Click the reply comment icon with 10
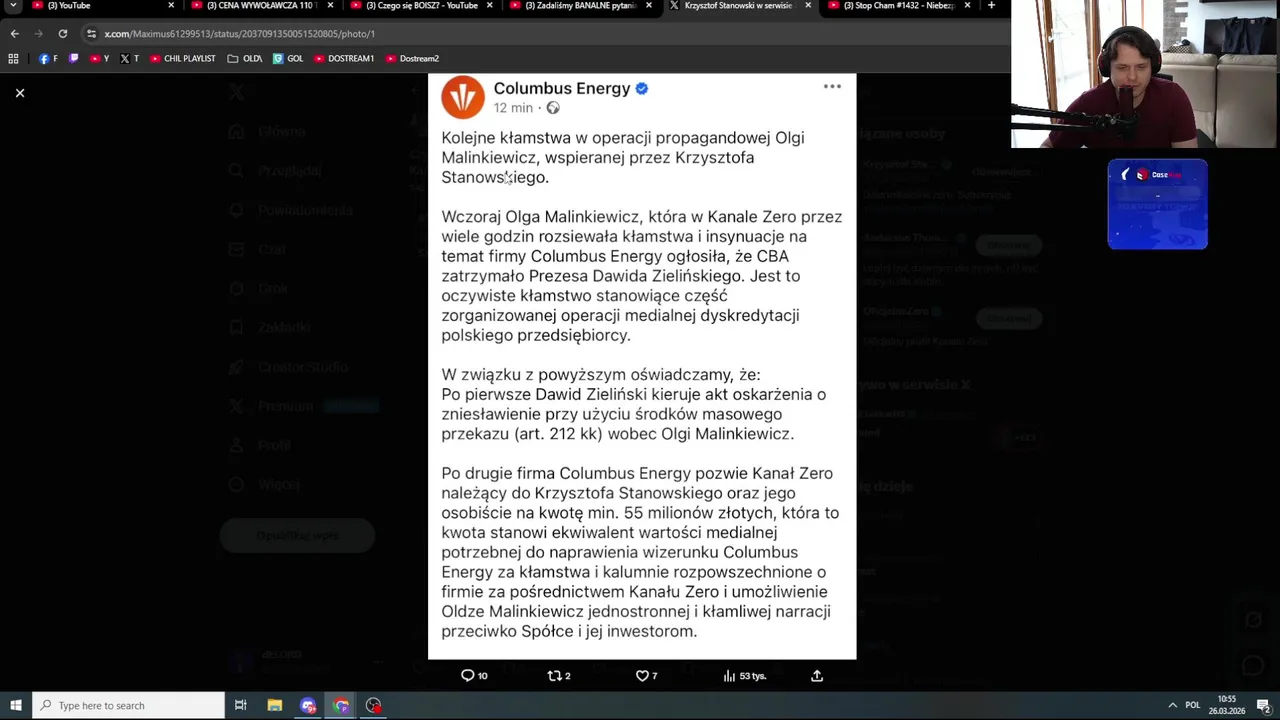 click(474, 676)
